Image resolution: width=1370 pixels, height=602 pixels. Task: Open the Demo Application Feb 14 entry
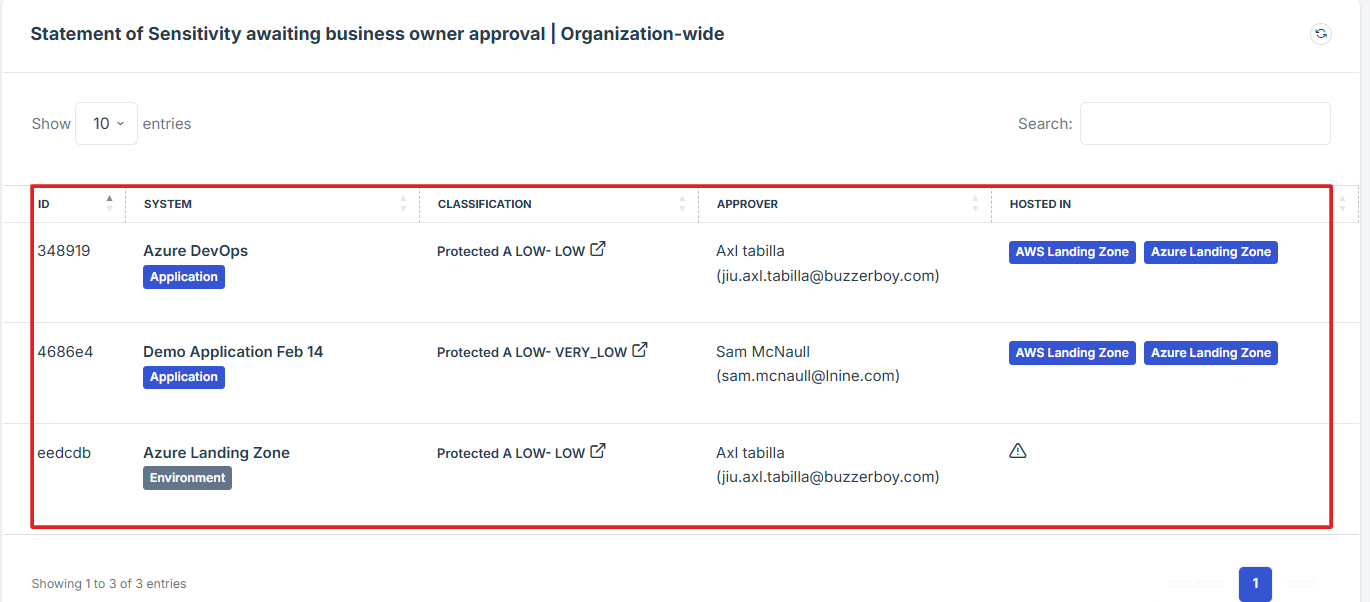tap(233, 352)
